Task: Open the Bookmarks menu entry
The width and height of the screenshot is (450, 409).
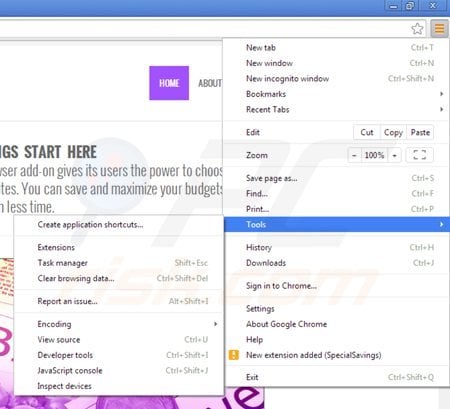Action: pos(337,94)
